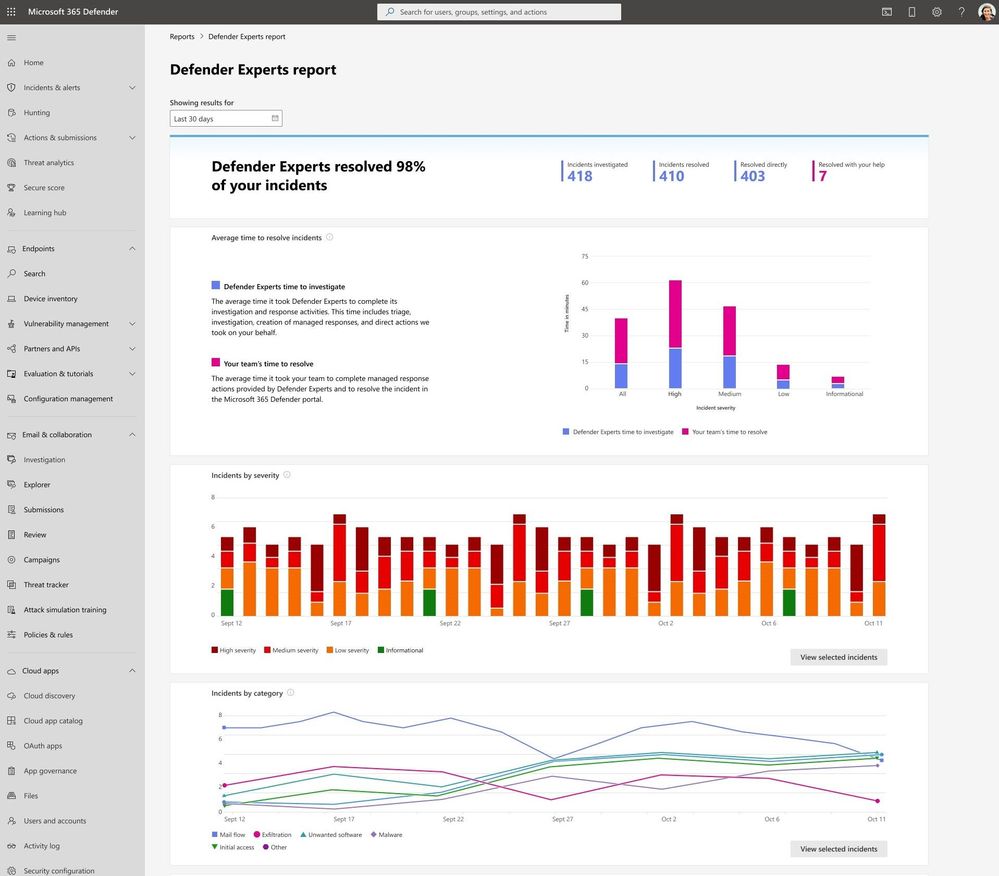The height and width of the screenshot is (876, 999).
Task: Collapse the Cloud apps section chevron
Action: 132,670
